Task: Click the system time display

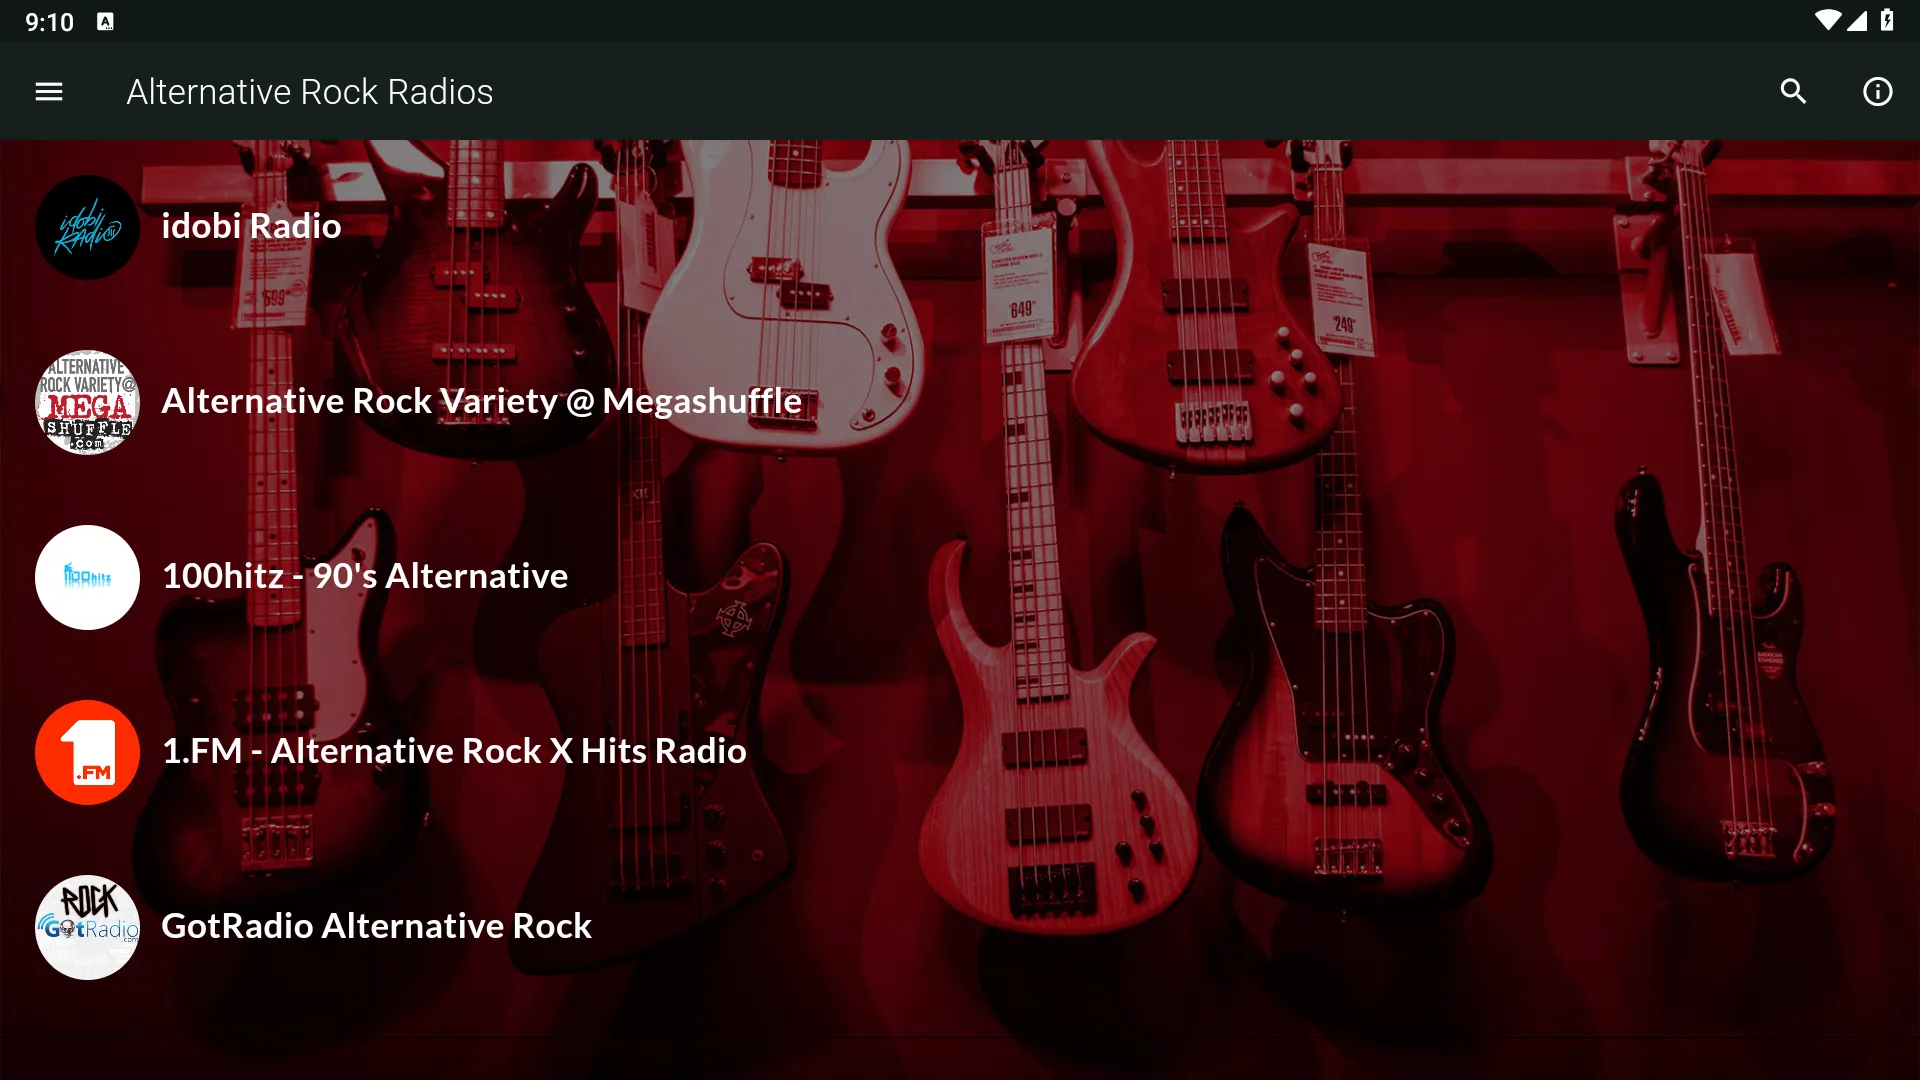Action: coord(45,20)
